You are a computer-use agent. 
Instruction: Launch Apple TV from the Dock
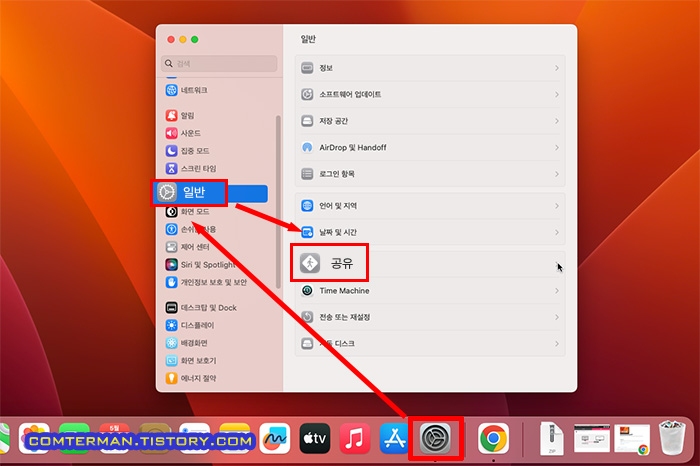click(x=315, y=438)
